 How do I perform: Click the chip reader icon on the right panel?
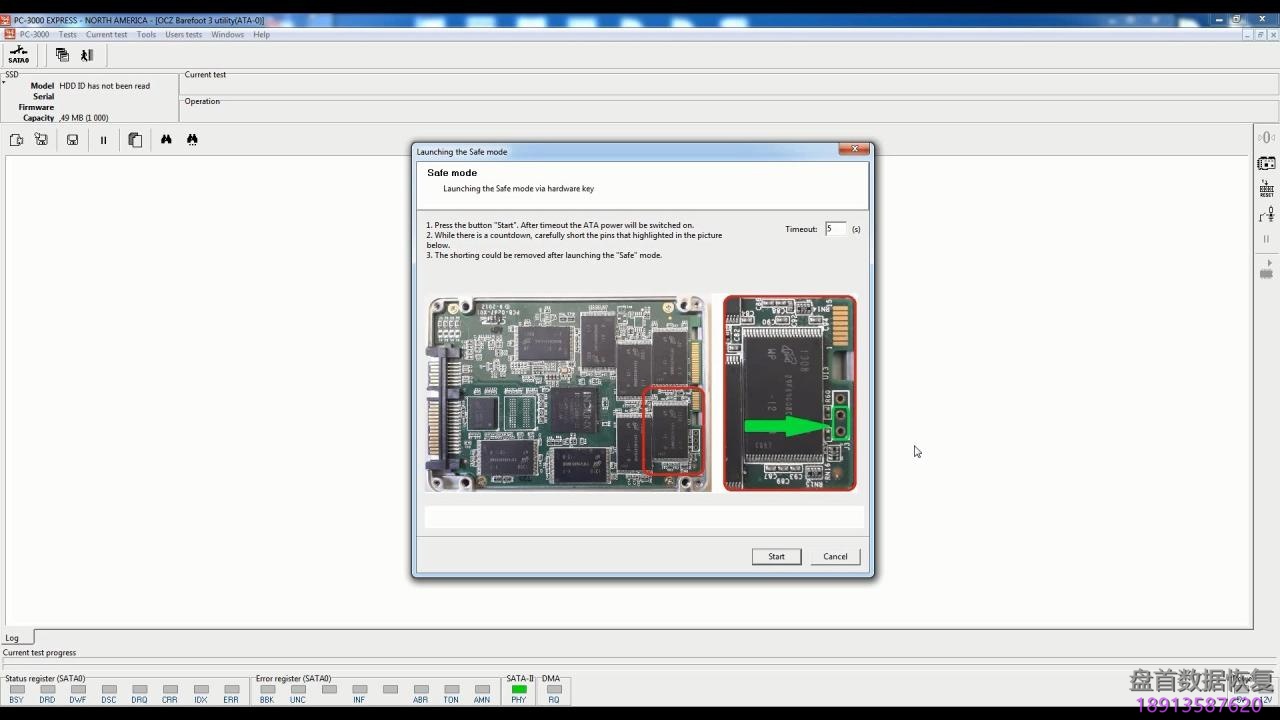point(1266,162)
